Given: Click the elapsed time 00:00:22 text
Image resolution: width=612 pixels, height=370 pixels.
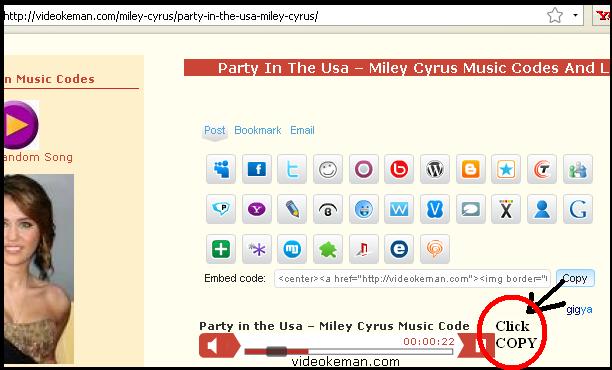Looking at the screenshot, I should [429, 342].
